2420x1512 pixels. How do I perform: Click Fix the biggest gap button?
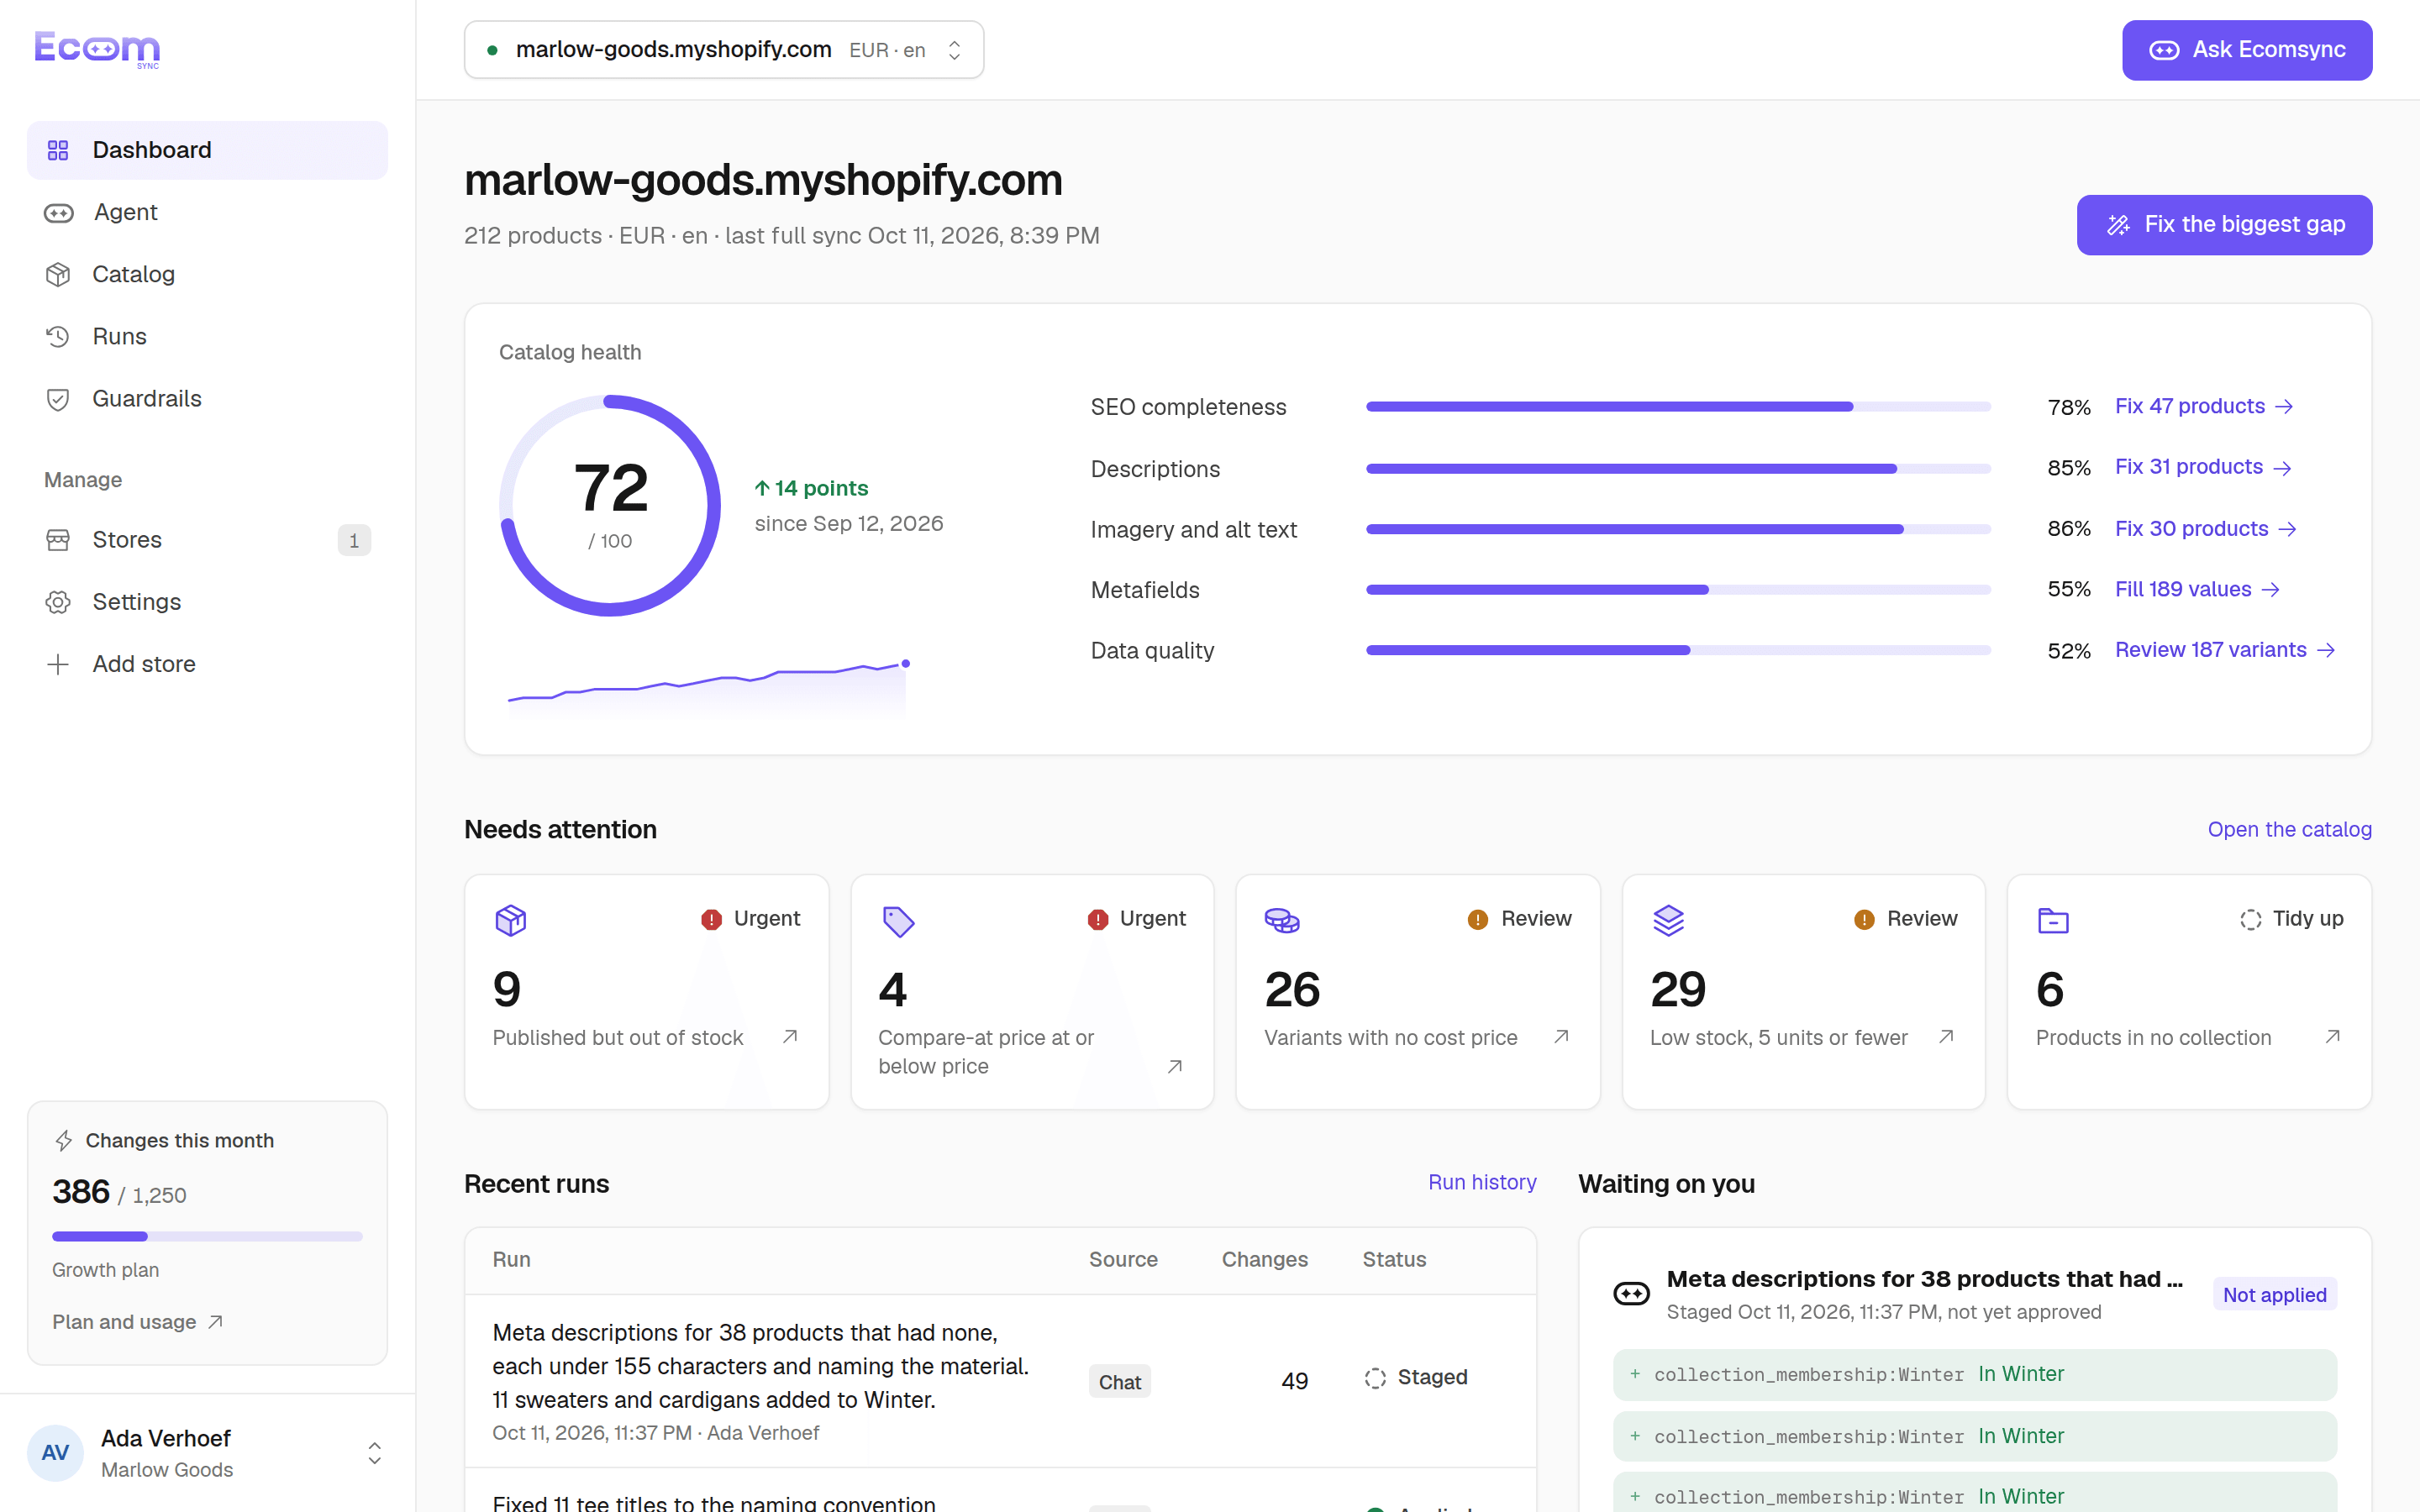pos(2224,225)
